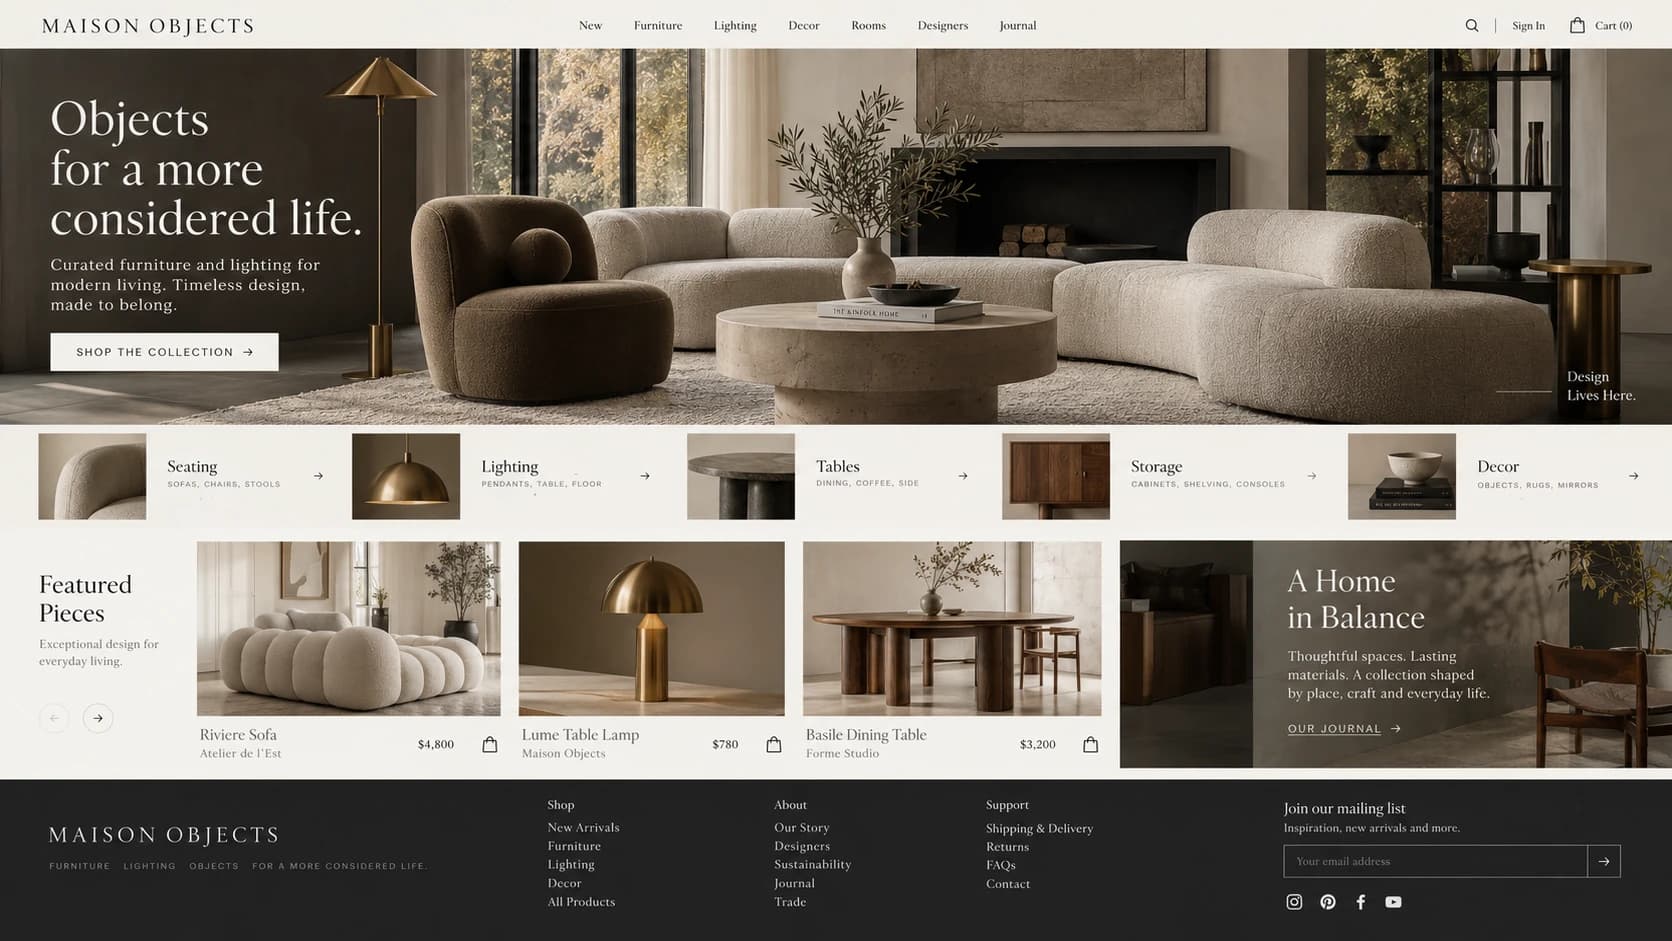Open the Instagram icon in footer
The height and width of the screenshot is (941, 1672).
[x=1294, y=902]
